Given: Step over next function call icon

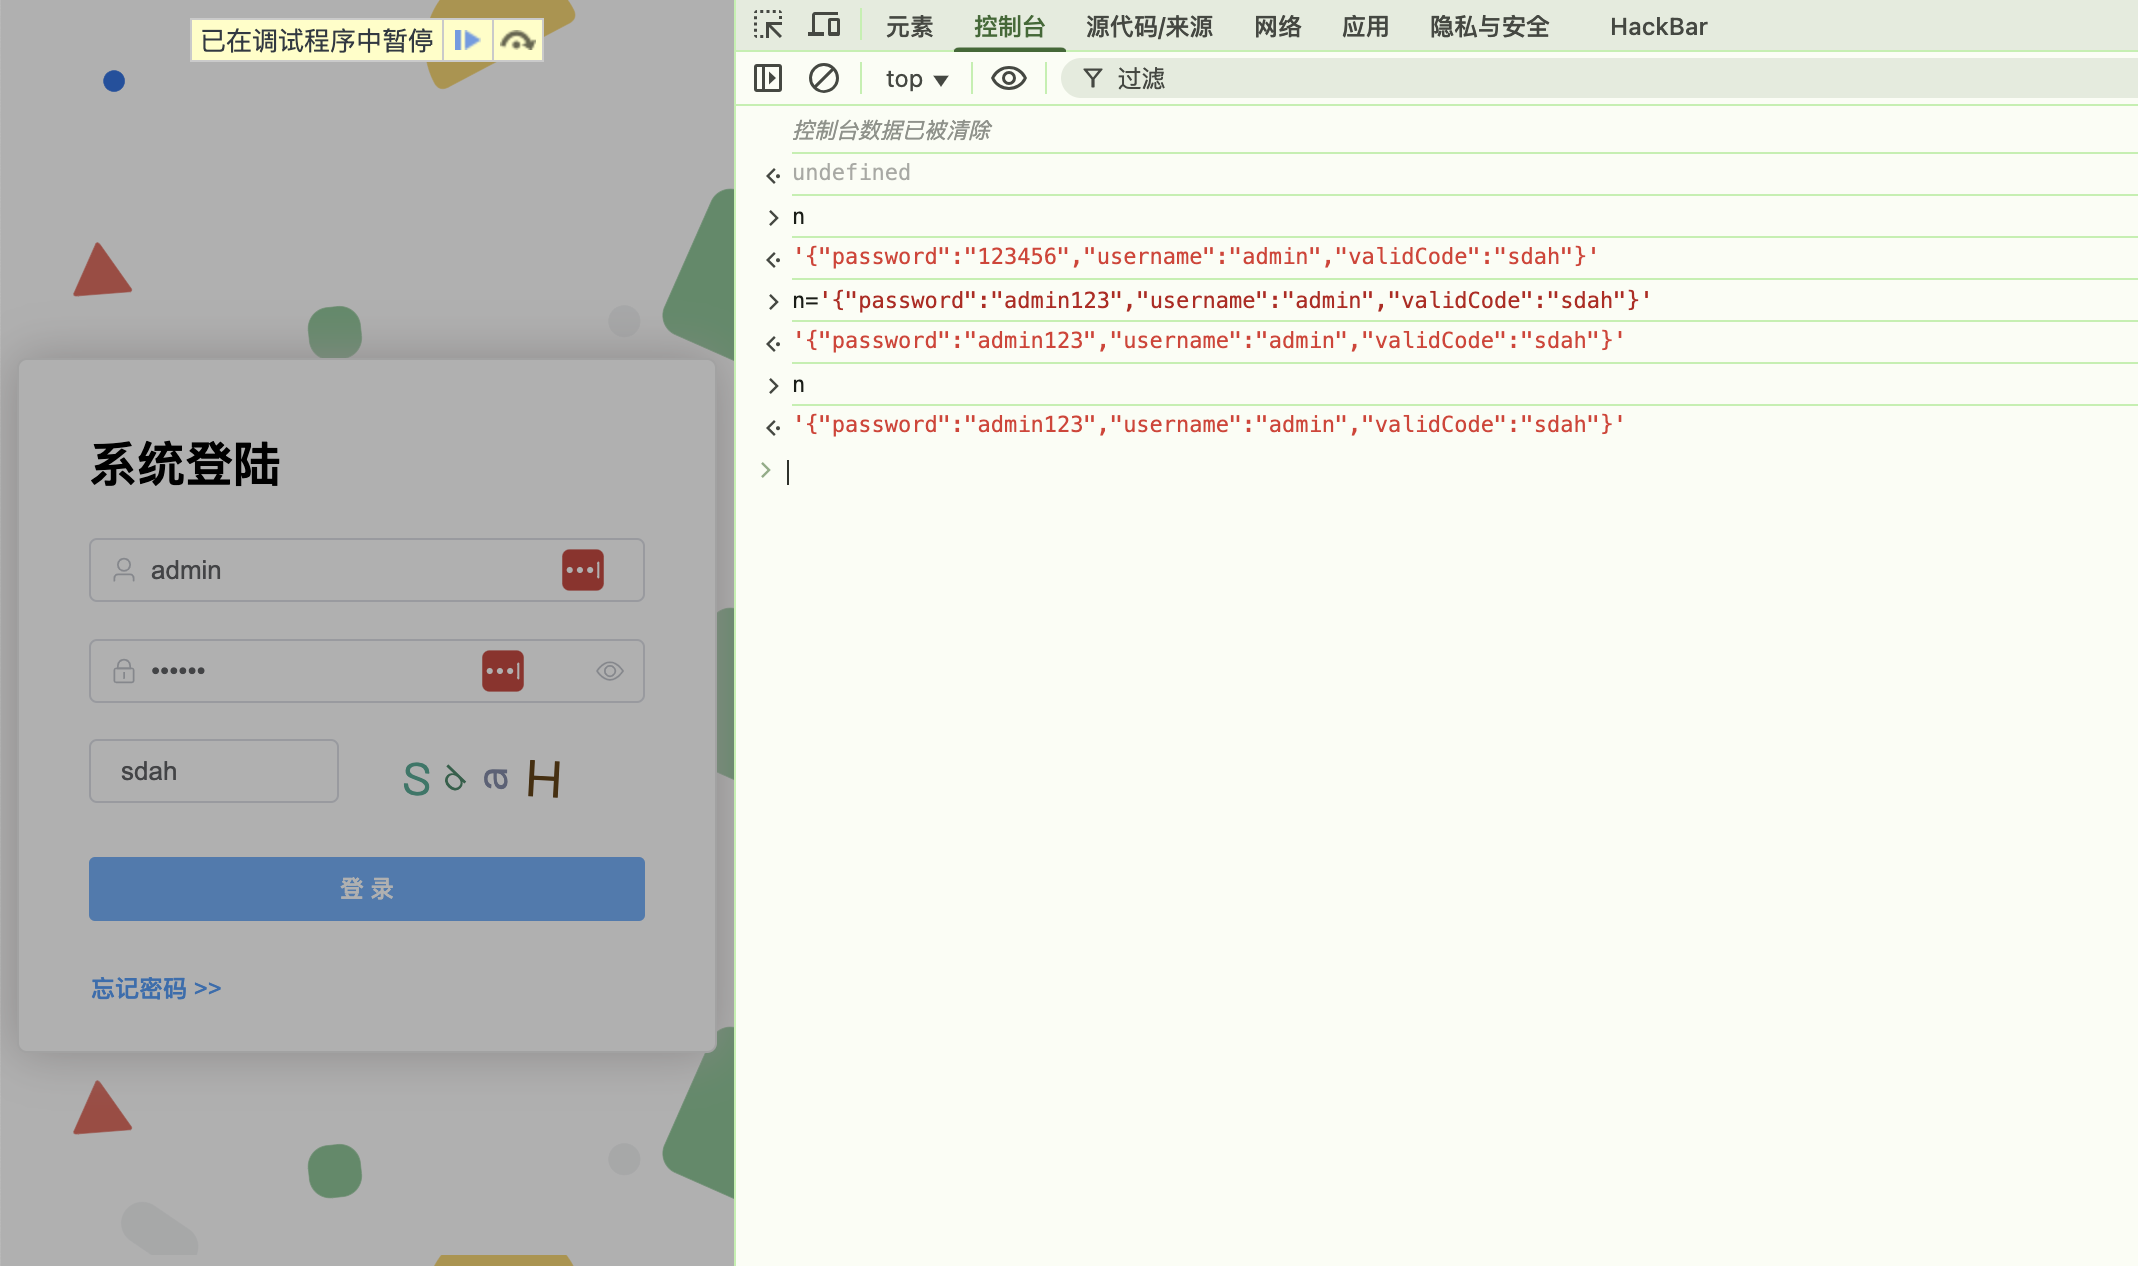Looking at the screenshot, I should tap(517, 40).
